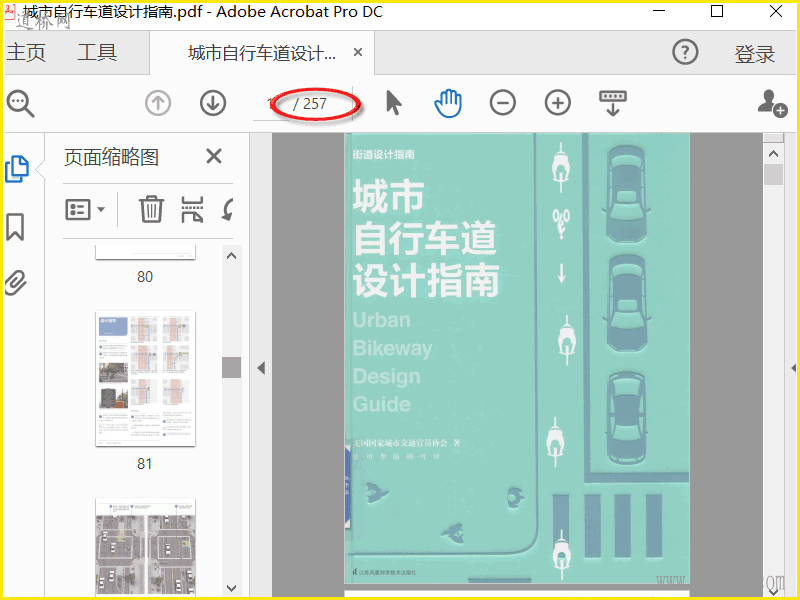Go to the next page with the down arrow
Viewport: 800px width, 600px height.
[x=213, y=104]
